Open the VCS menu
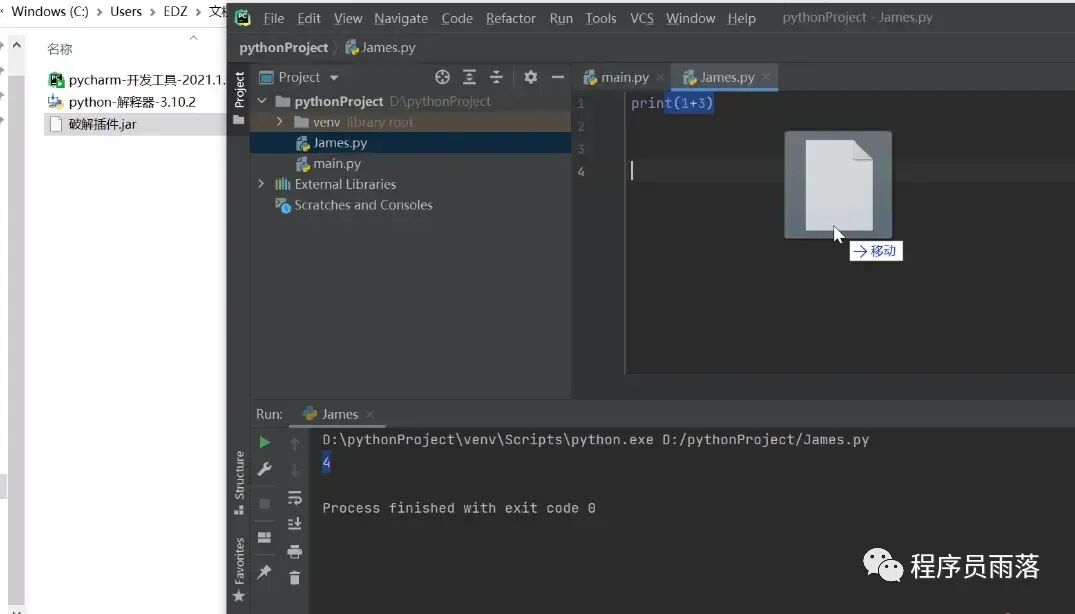This screenshot has width=1075, height=614. pos(642,19)
